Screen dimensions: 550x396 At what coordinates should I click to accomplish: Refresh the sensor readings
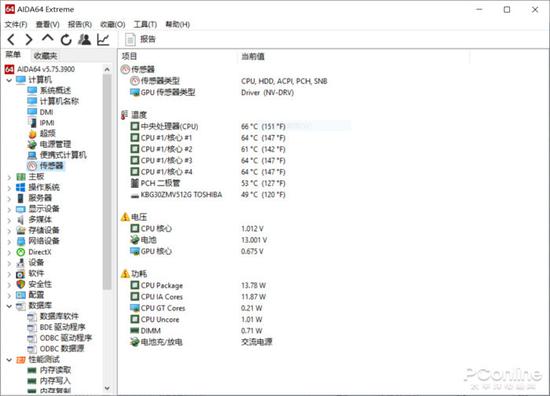point(66,40)
